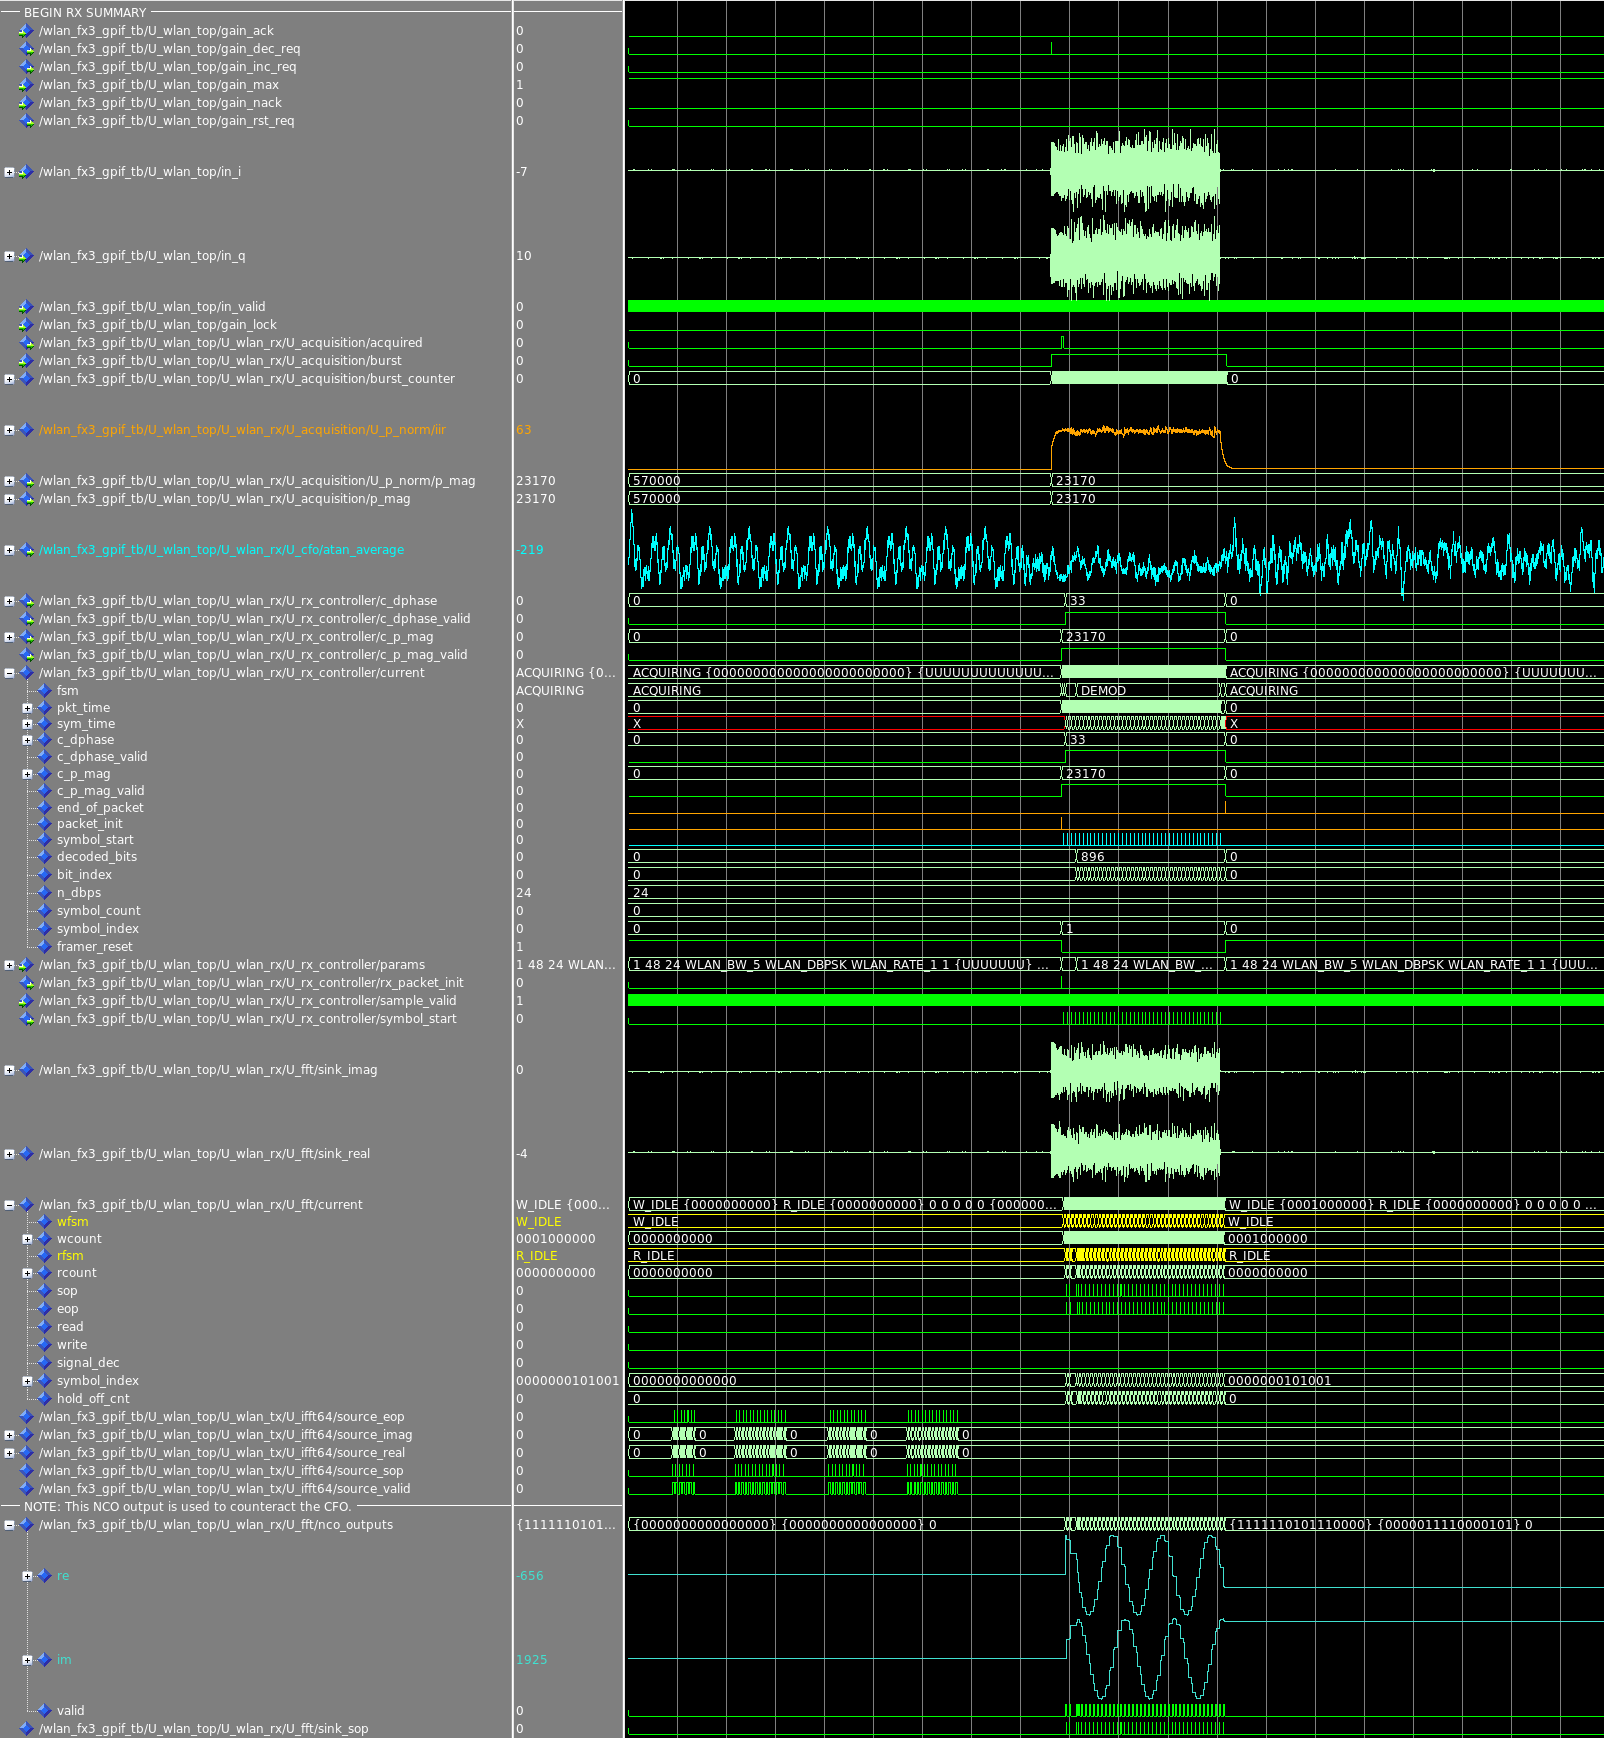Screen dimensions: 1604x1738
Task: Click the in_valid signal icon
Action: [x=26, y=307]
